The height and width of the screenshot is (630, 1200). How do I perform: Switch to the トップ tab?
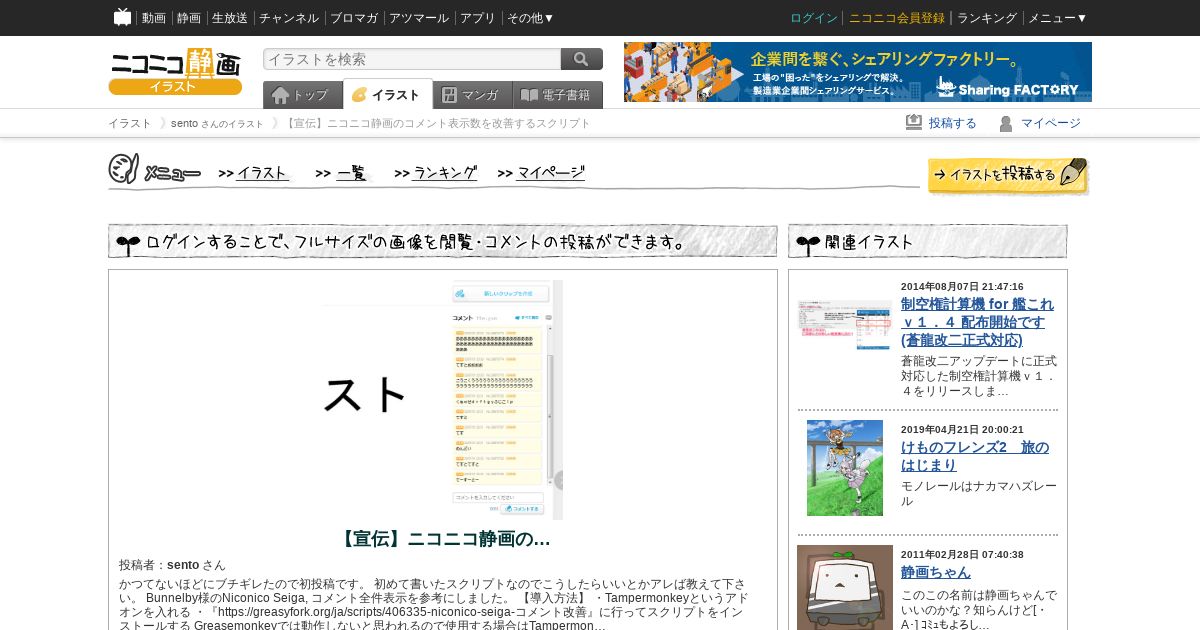(303, 95)
